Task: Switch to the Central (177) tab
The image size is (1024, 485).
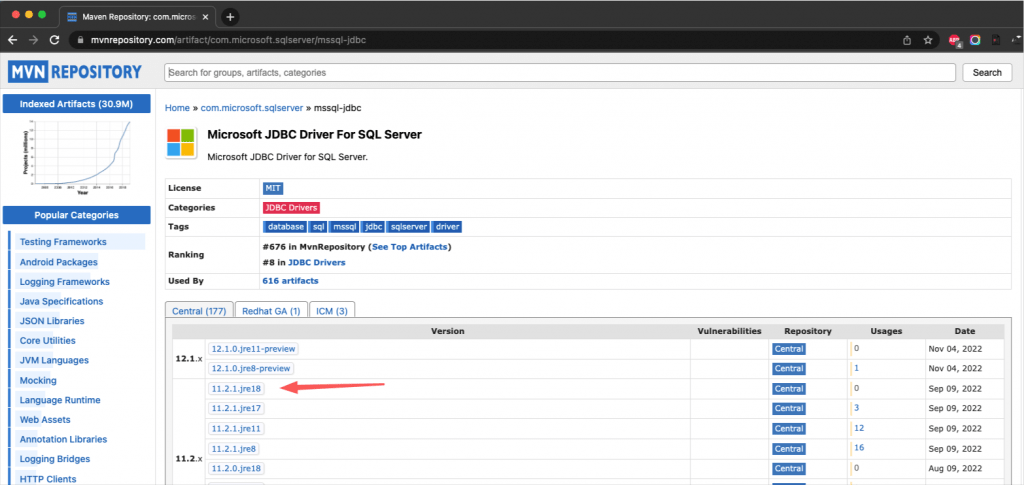Action: point(199,311)
